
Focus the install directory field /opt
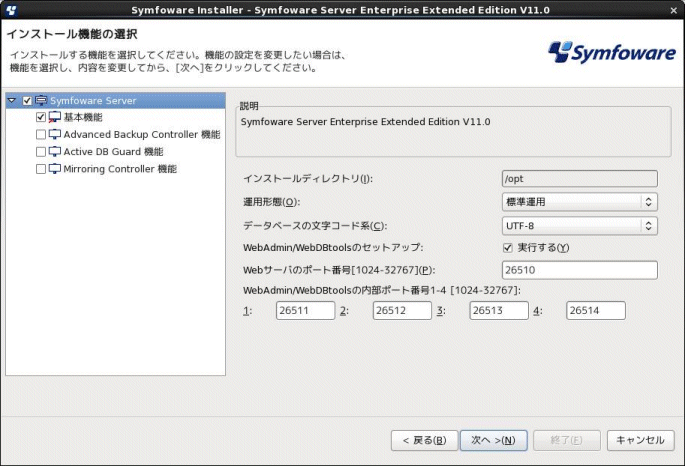[x=580, y=179]
